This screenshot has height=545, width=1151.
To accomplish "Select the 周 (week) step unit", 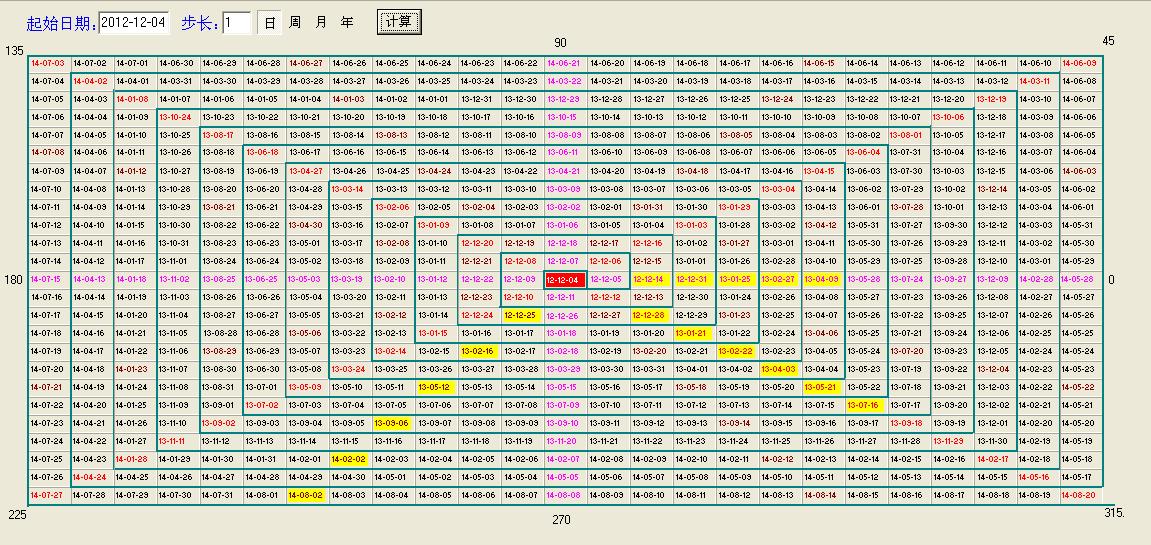I will pos(295,22).
